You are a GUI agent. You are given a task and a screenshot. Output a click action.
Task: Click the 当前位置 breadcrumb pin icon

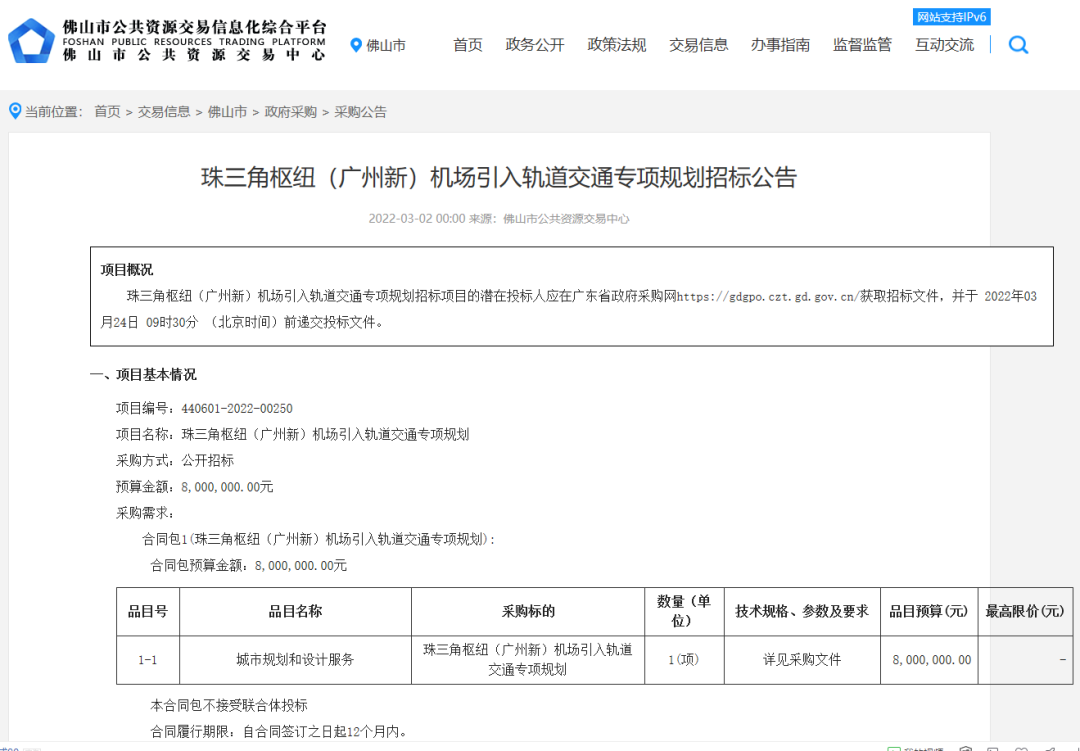click(15, 111)
